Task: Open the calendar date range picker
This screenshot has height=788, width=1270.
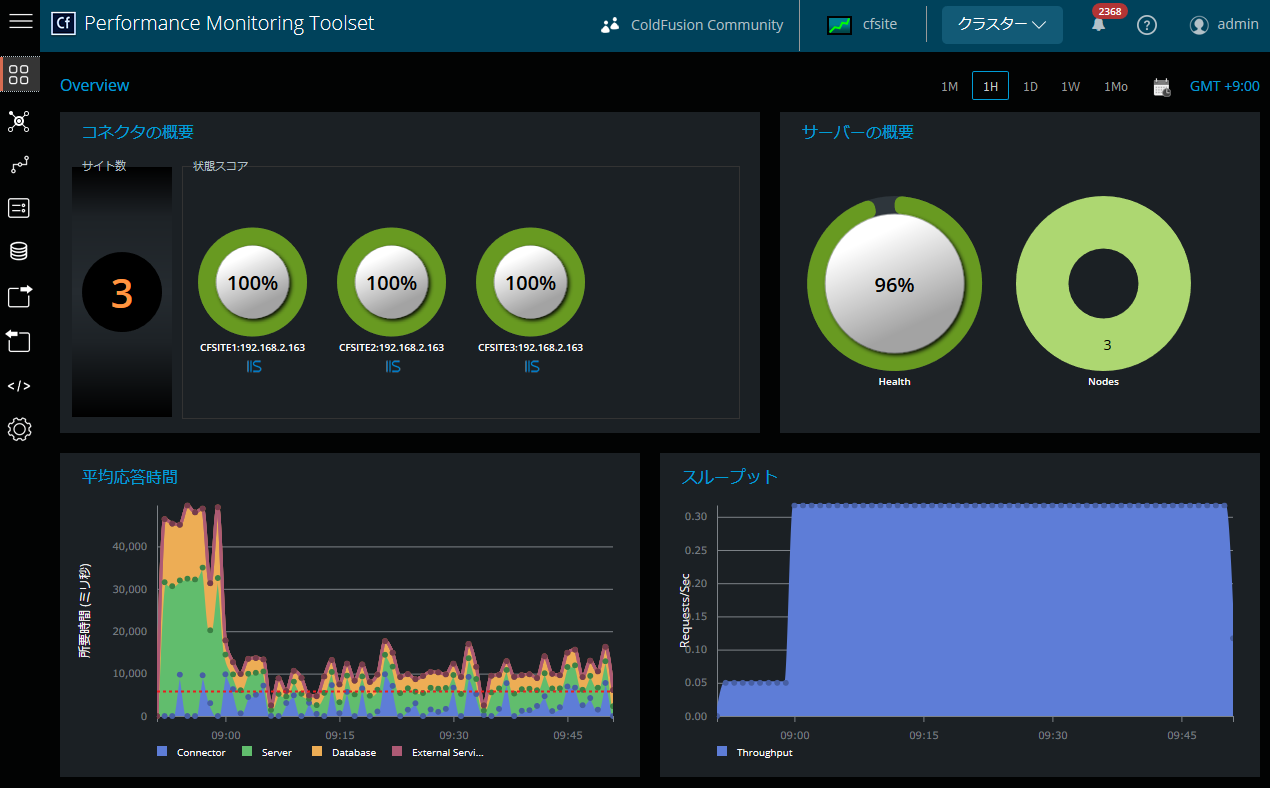Action: [x=1162, y=87]
